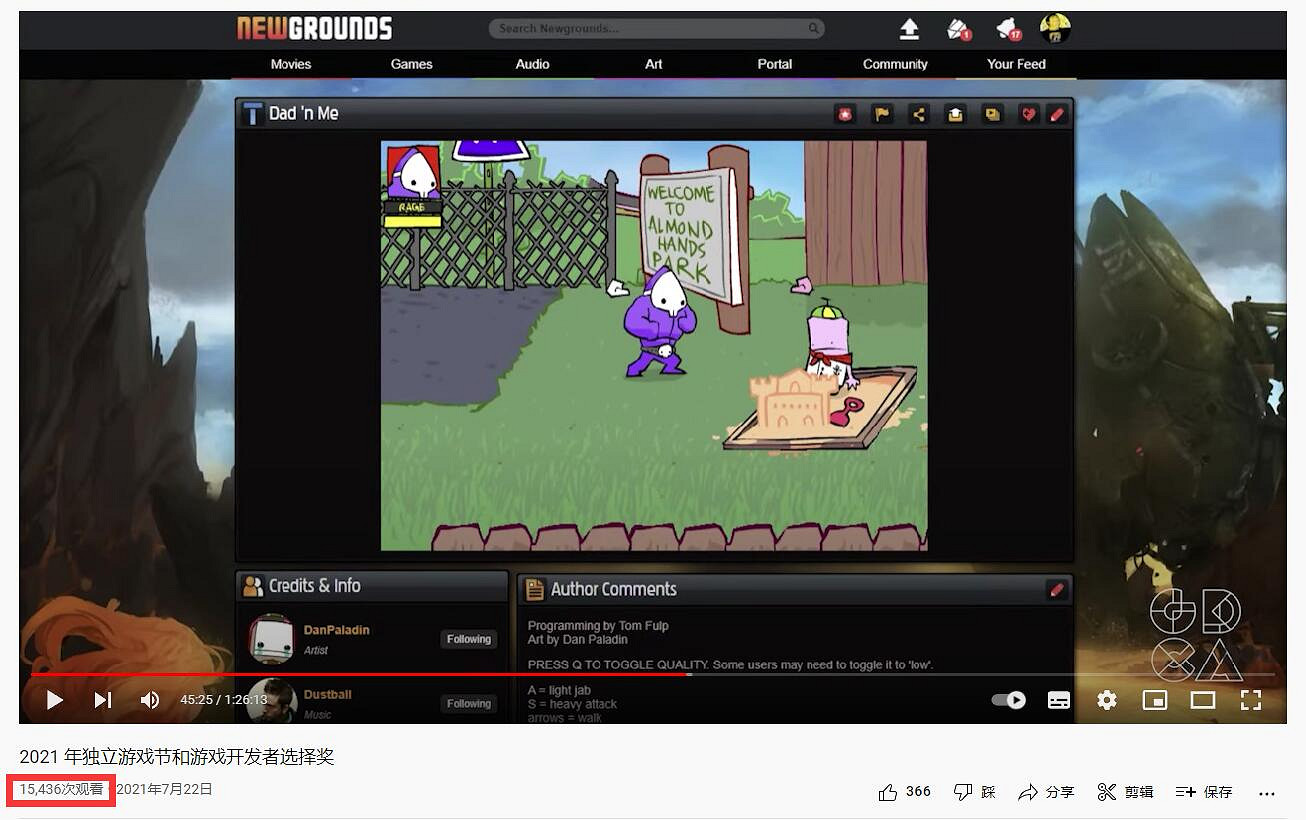Activate miniplayer mode
Screen dimensions: 1306x820
(1155, 700)
